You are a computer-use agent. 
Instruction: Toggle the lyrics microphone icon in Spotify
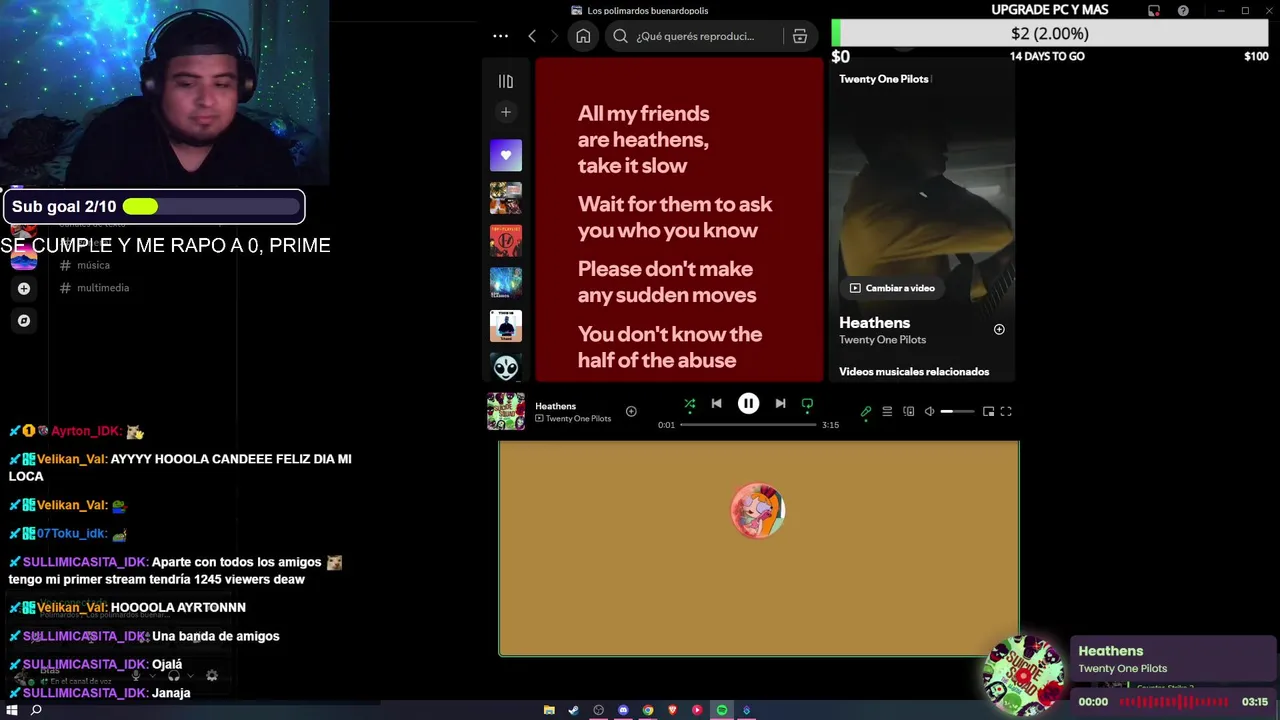pos(866,411)
